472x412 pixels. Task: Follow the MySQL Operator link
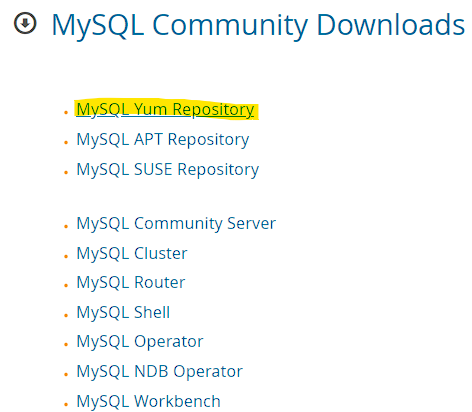click(140, 342)
